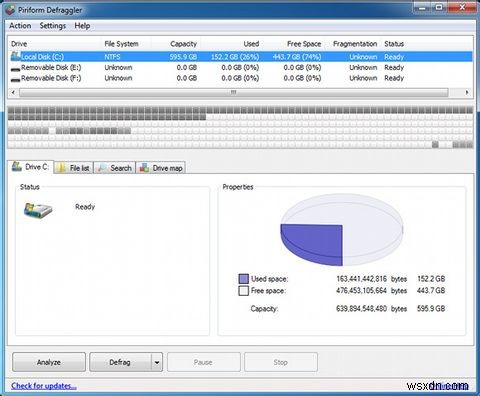Select the Local Disk (C:) row
Image resolution: width=480 pixels, height=396 pixels.
[240, 57]
